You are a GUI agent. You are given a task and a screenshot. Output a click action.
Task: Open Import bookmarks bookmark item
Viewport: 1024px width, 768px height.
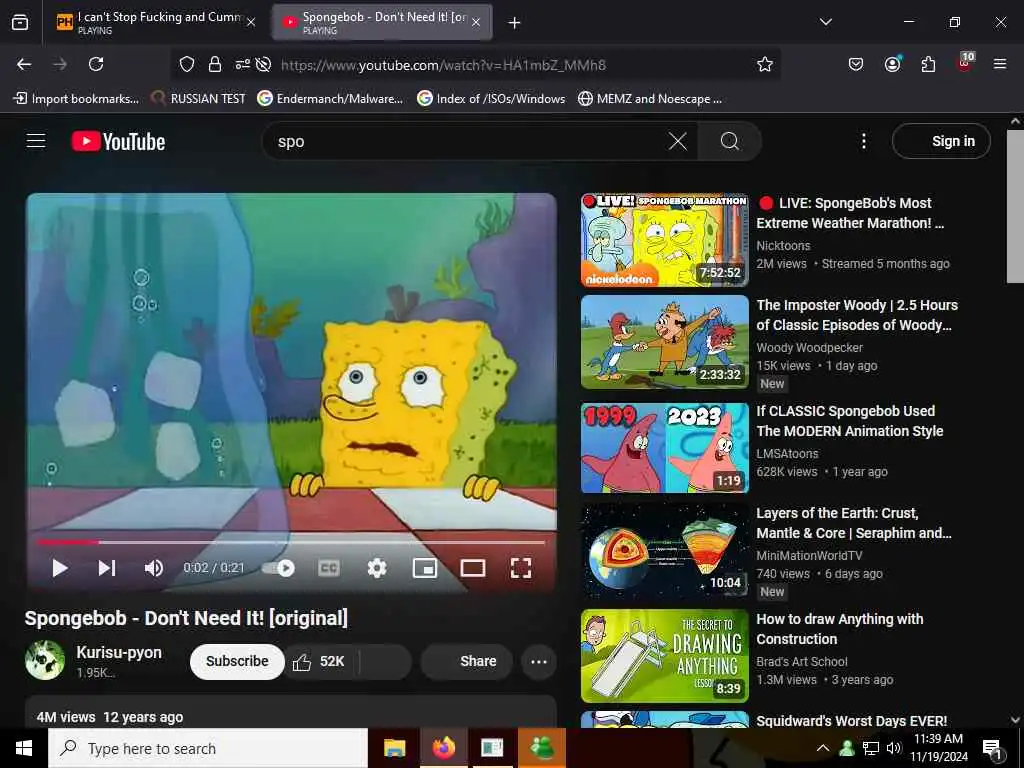pyautogui.click(x=76, y=99)
